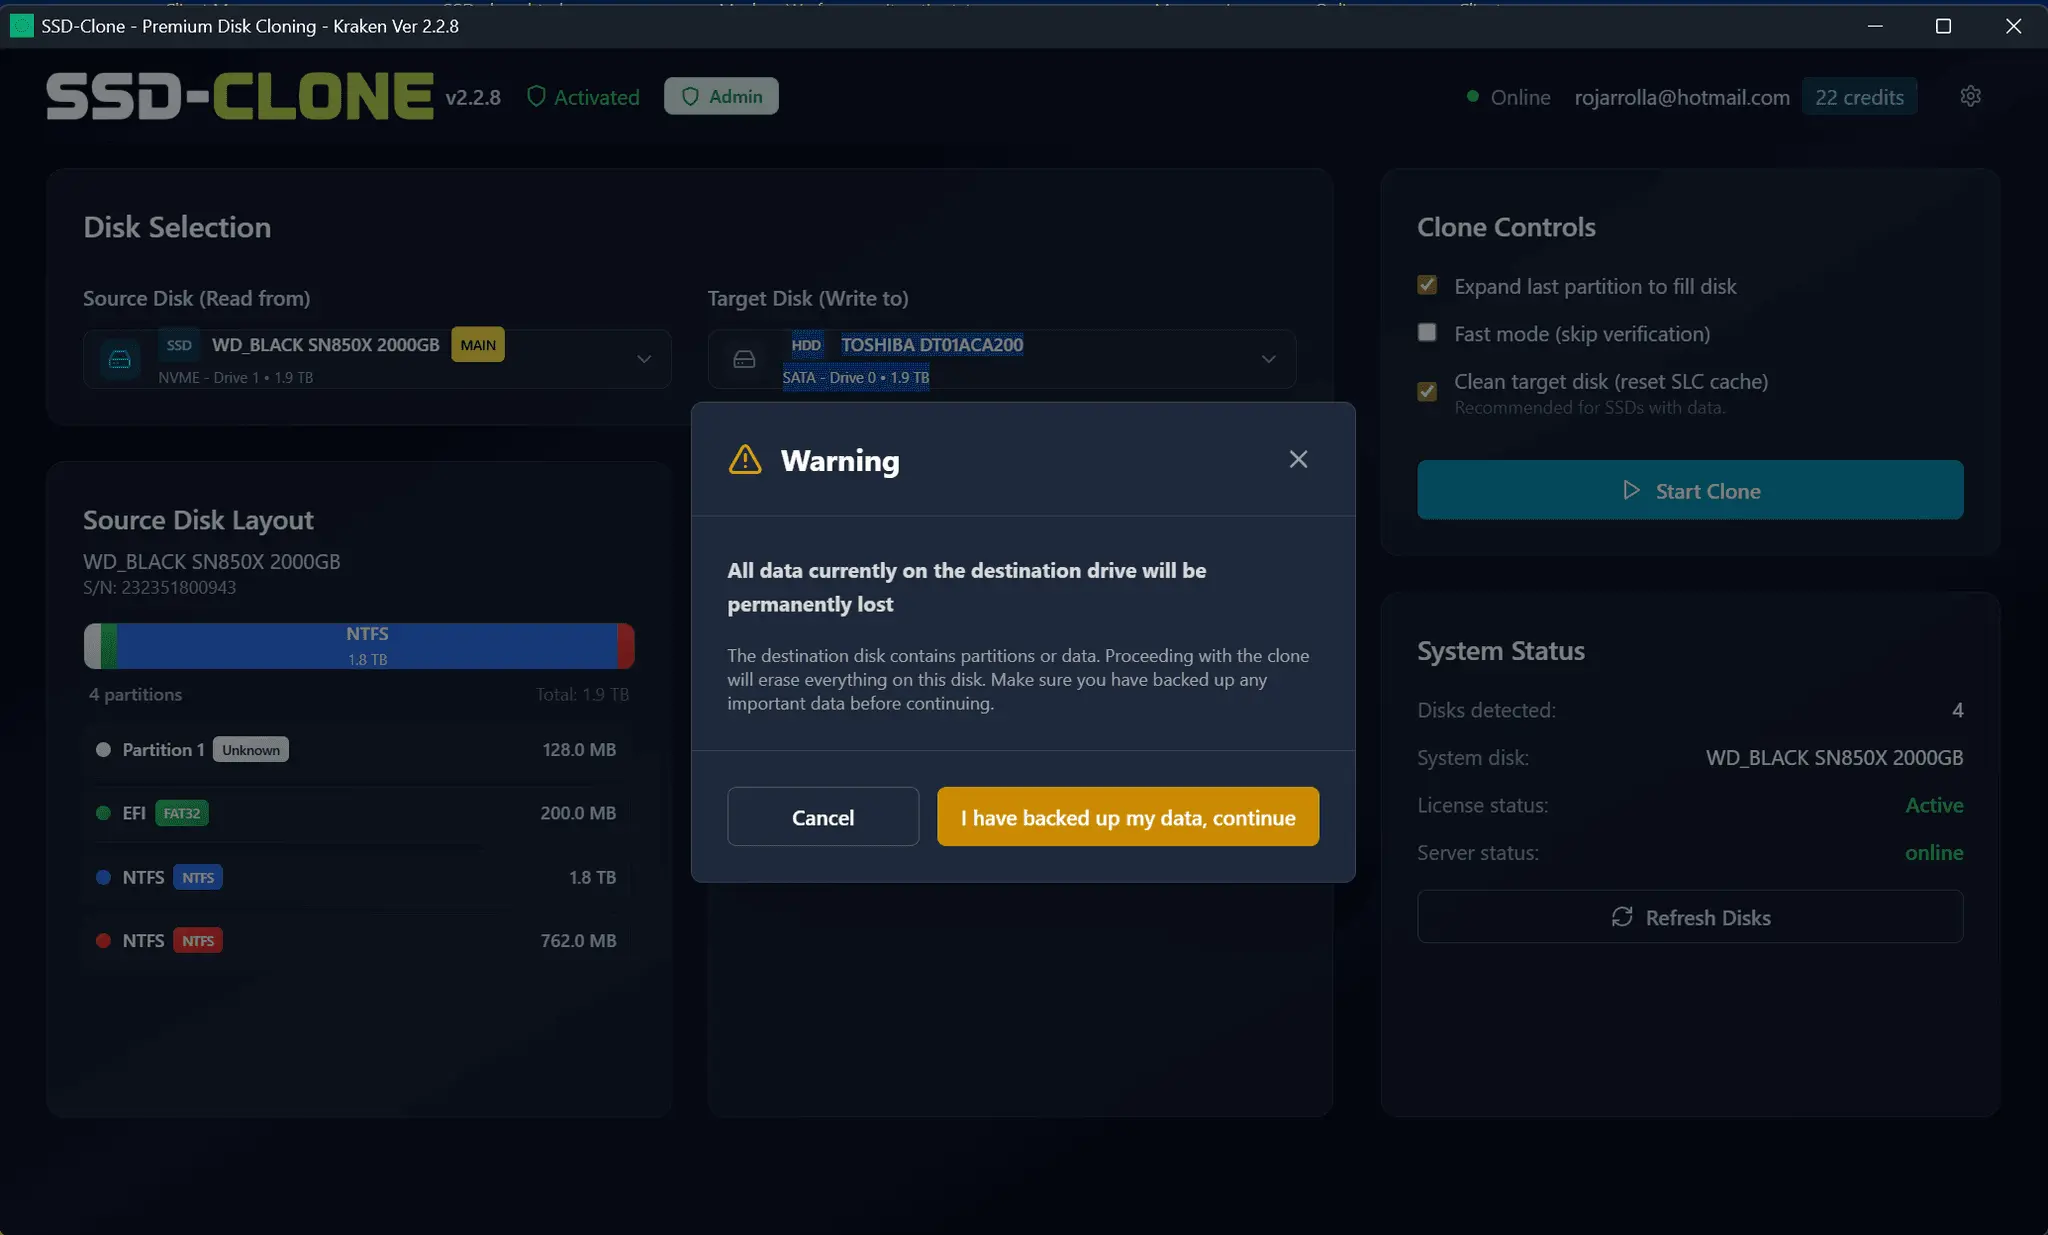Click the Activated shield icon

pyautogui.click(x=536, y=96)
